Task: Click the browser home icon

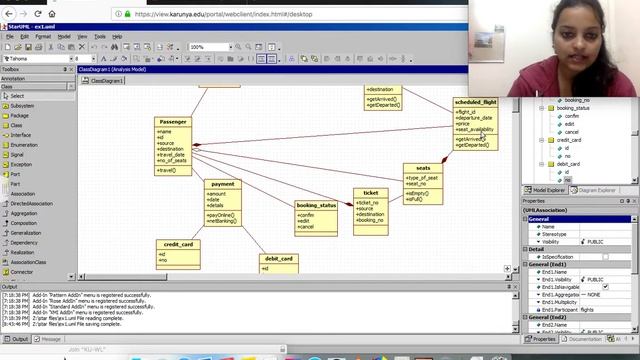Action: coord(52,14)
